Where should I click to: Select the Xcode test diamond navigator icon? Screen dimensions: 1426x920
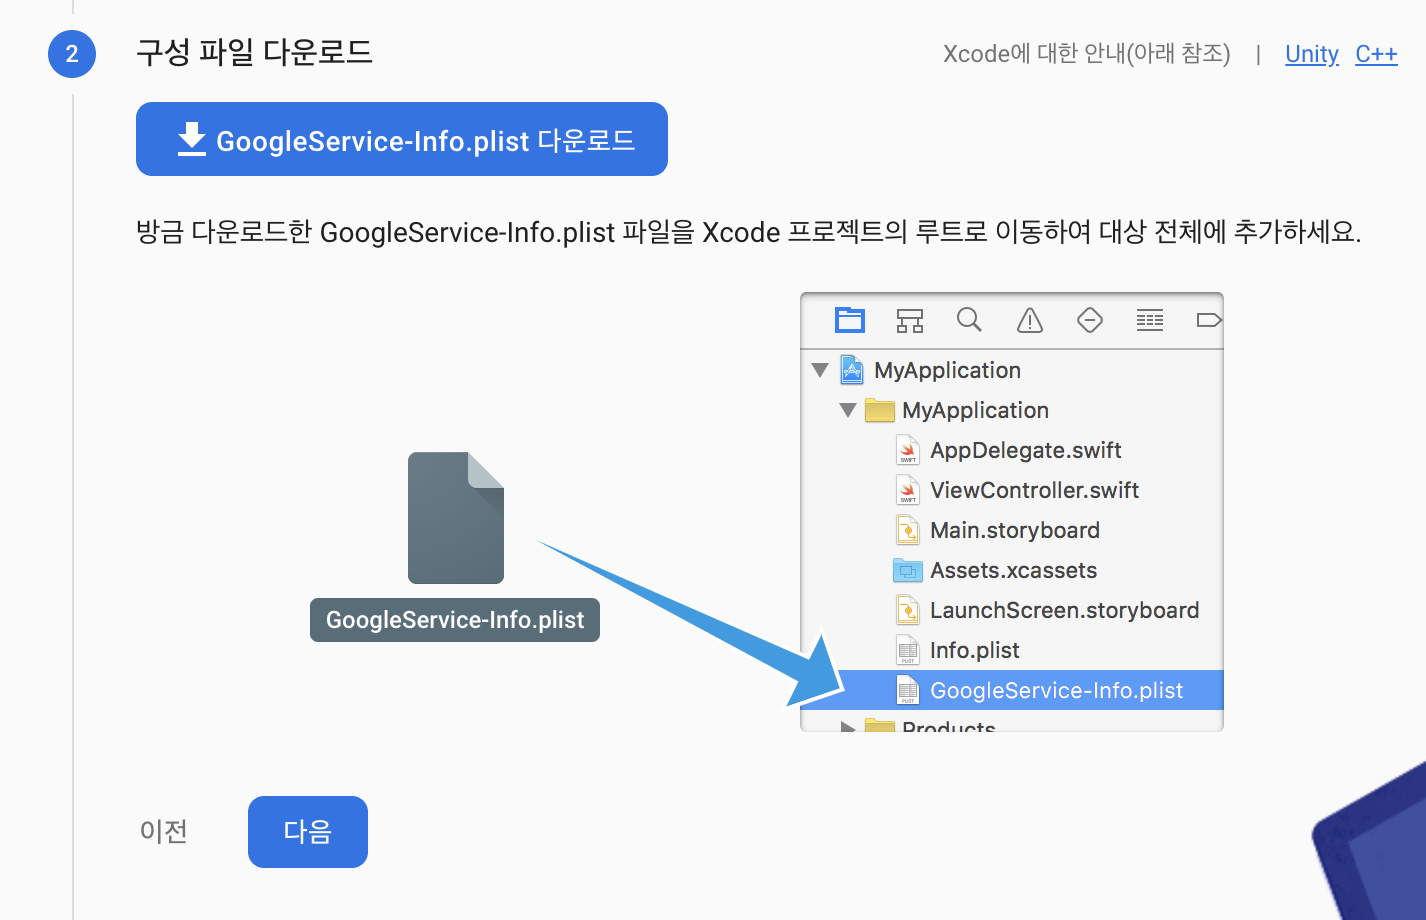click(x=1090, y=320)
